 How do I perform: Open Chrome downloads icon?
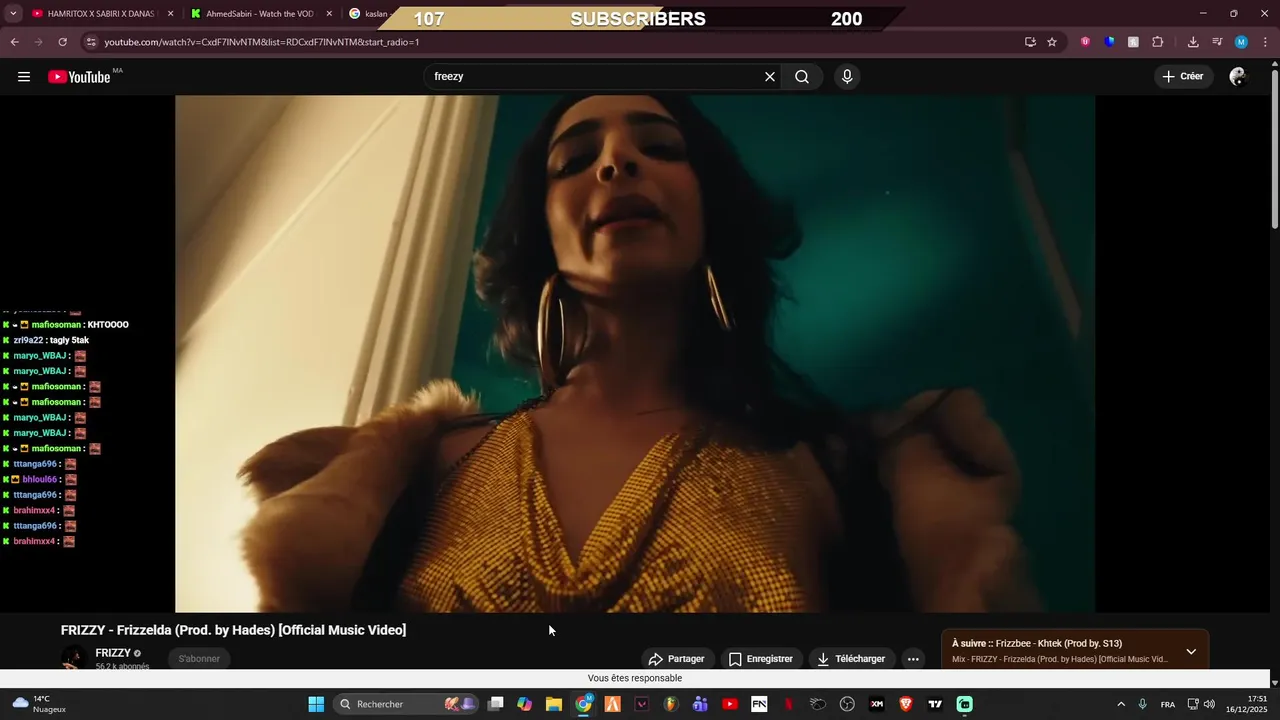pos(1193,42)
